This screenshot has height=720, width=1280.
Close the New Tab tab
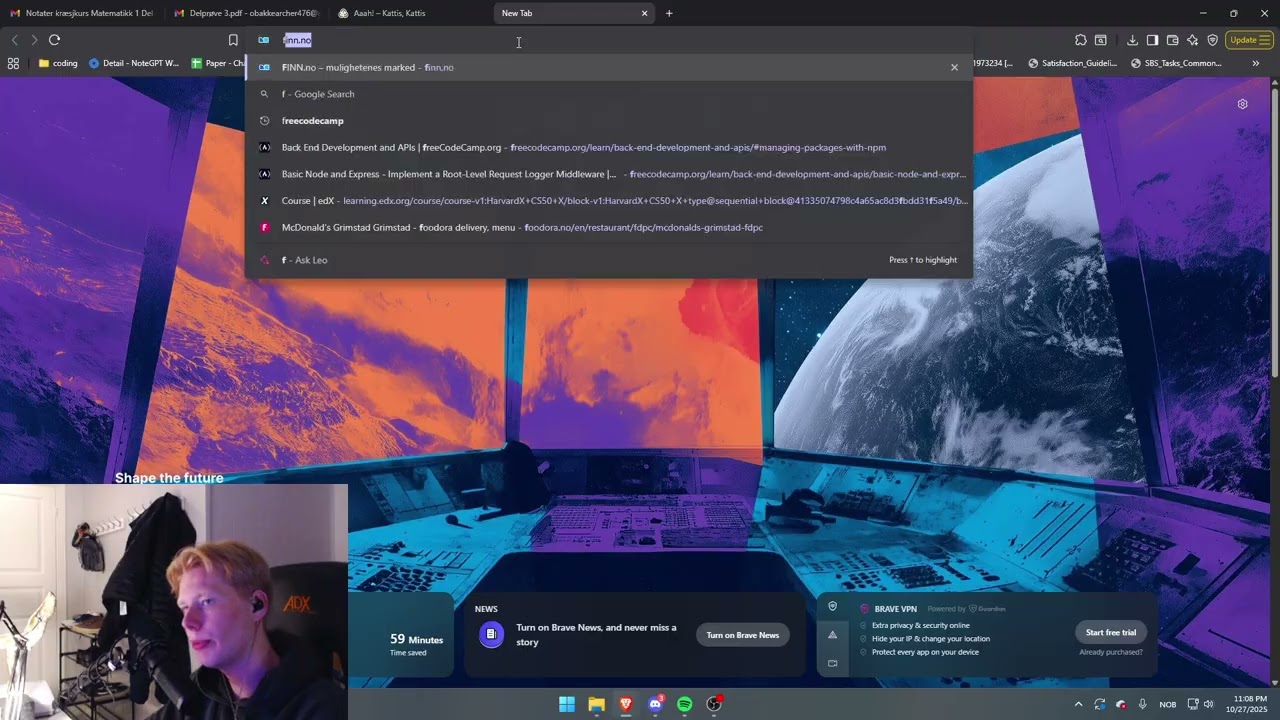pos(644,13)
